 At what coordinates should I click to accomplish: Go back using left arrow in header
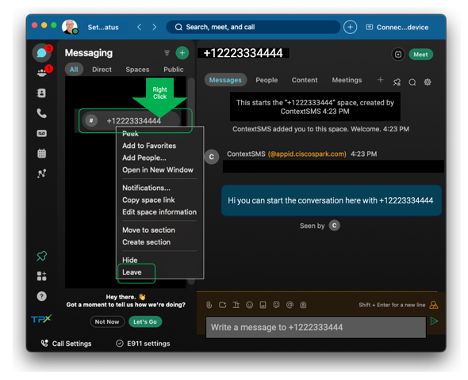click(139, 27)
